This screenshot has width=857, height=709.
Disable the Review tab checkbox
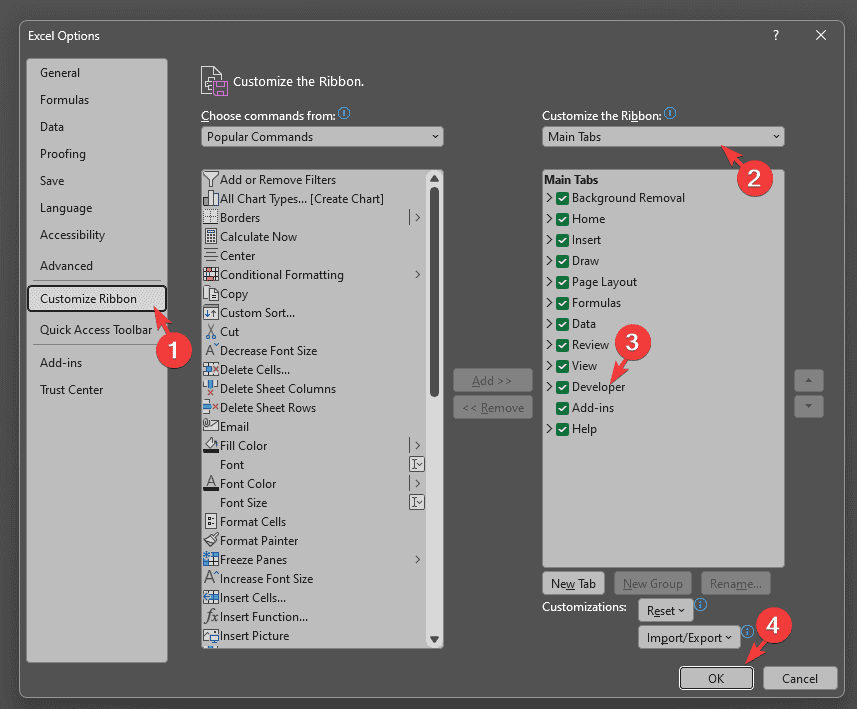click(x=562, y=345)
